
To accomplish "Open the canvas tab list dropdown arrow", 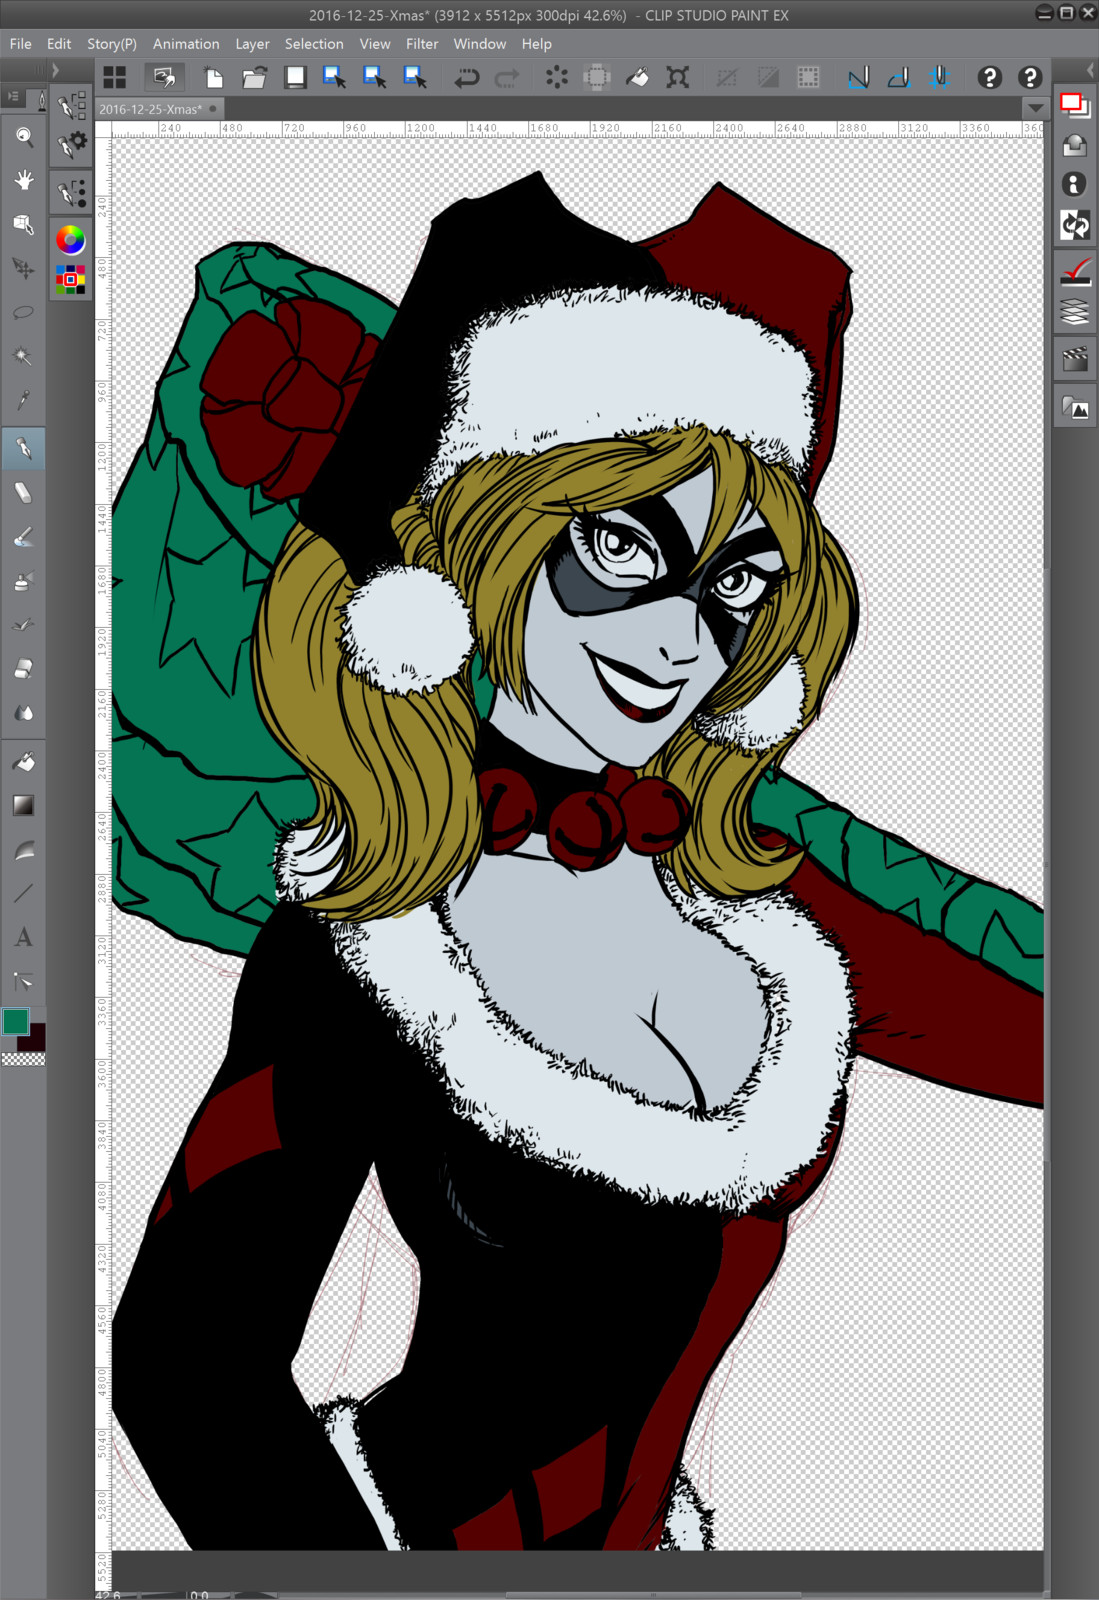I will click(1035, 108).
